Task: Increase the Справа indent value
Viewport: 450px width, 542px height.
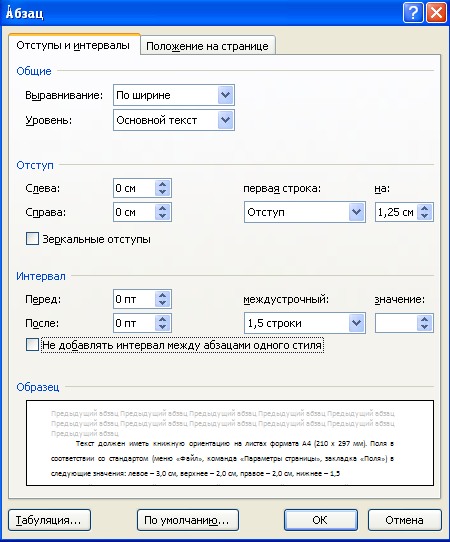Action: [163, 208]
